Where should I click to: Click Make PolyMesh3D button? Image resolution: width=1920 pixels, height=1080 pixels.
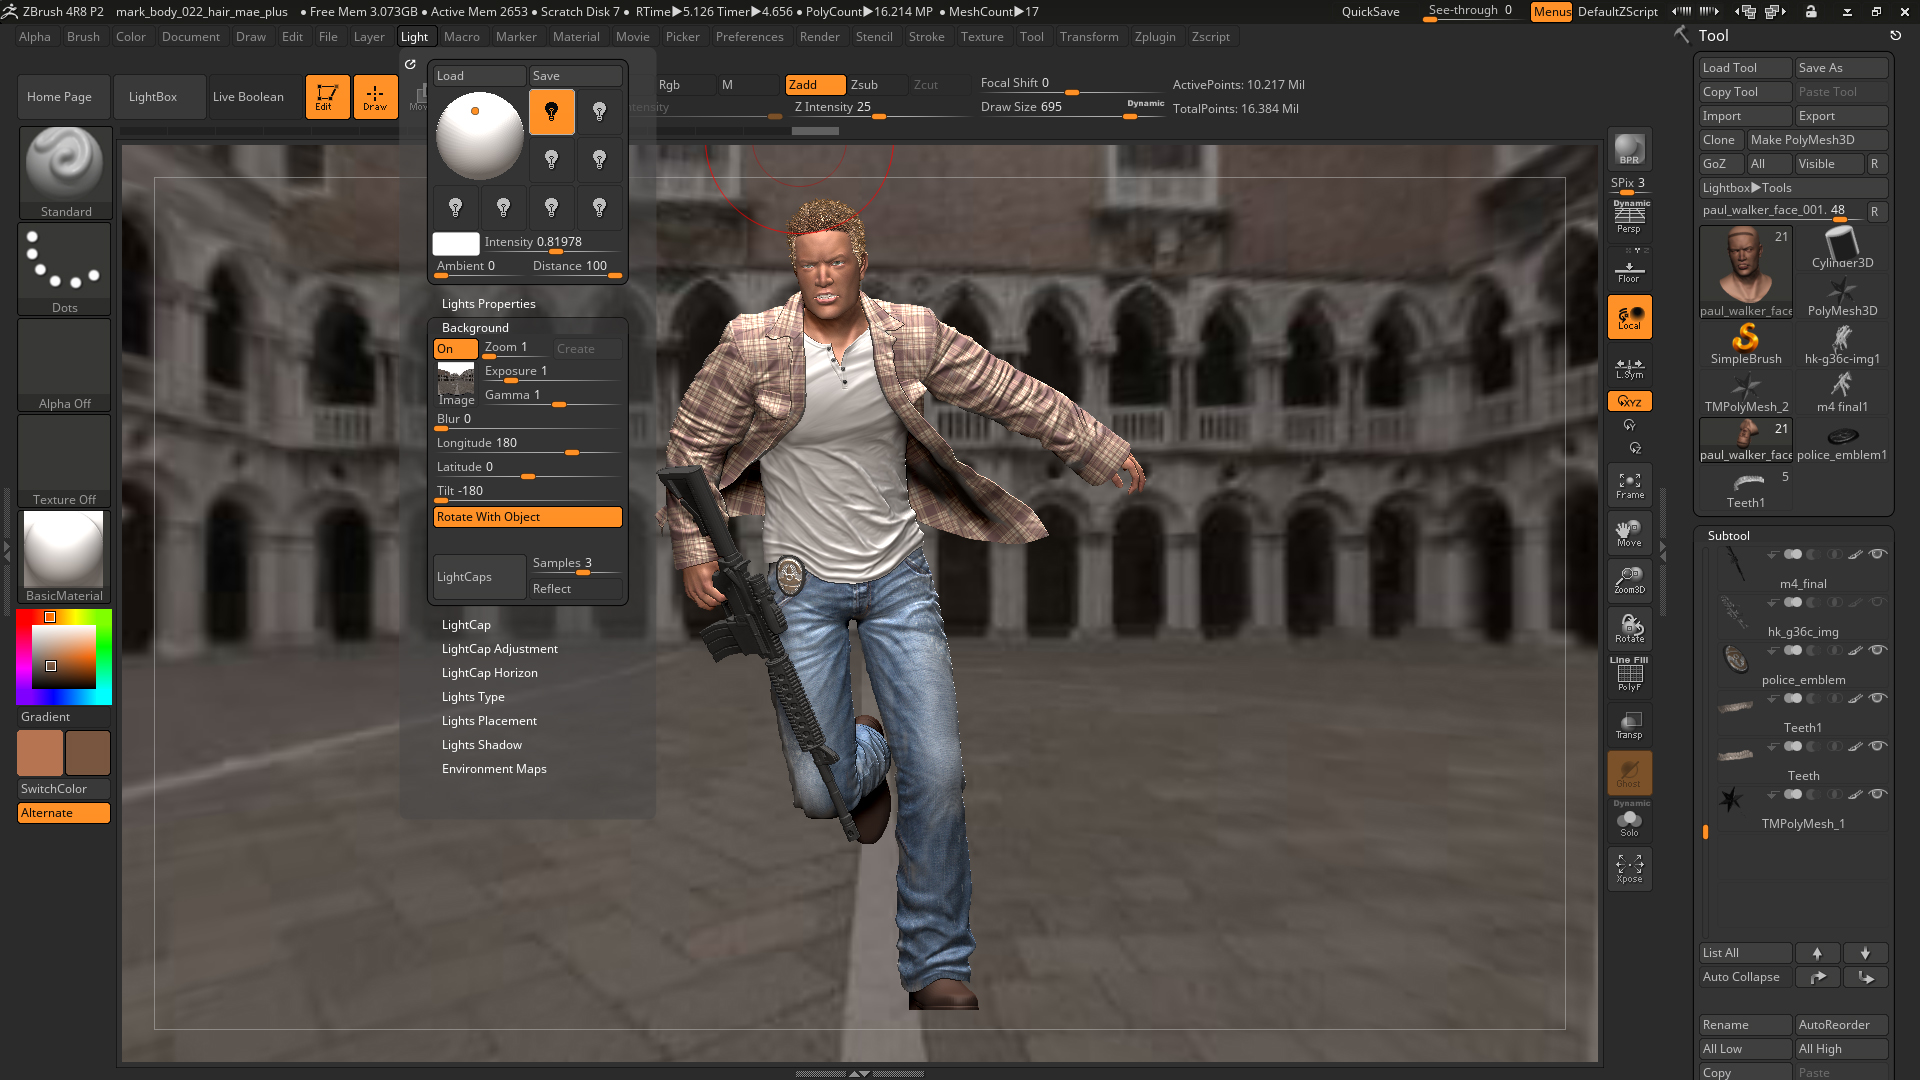[1818, 140]
